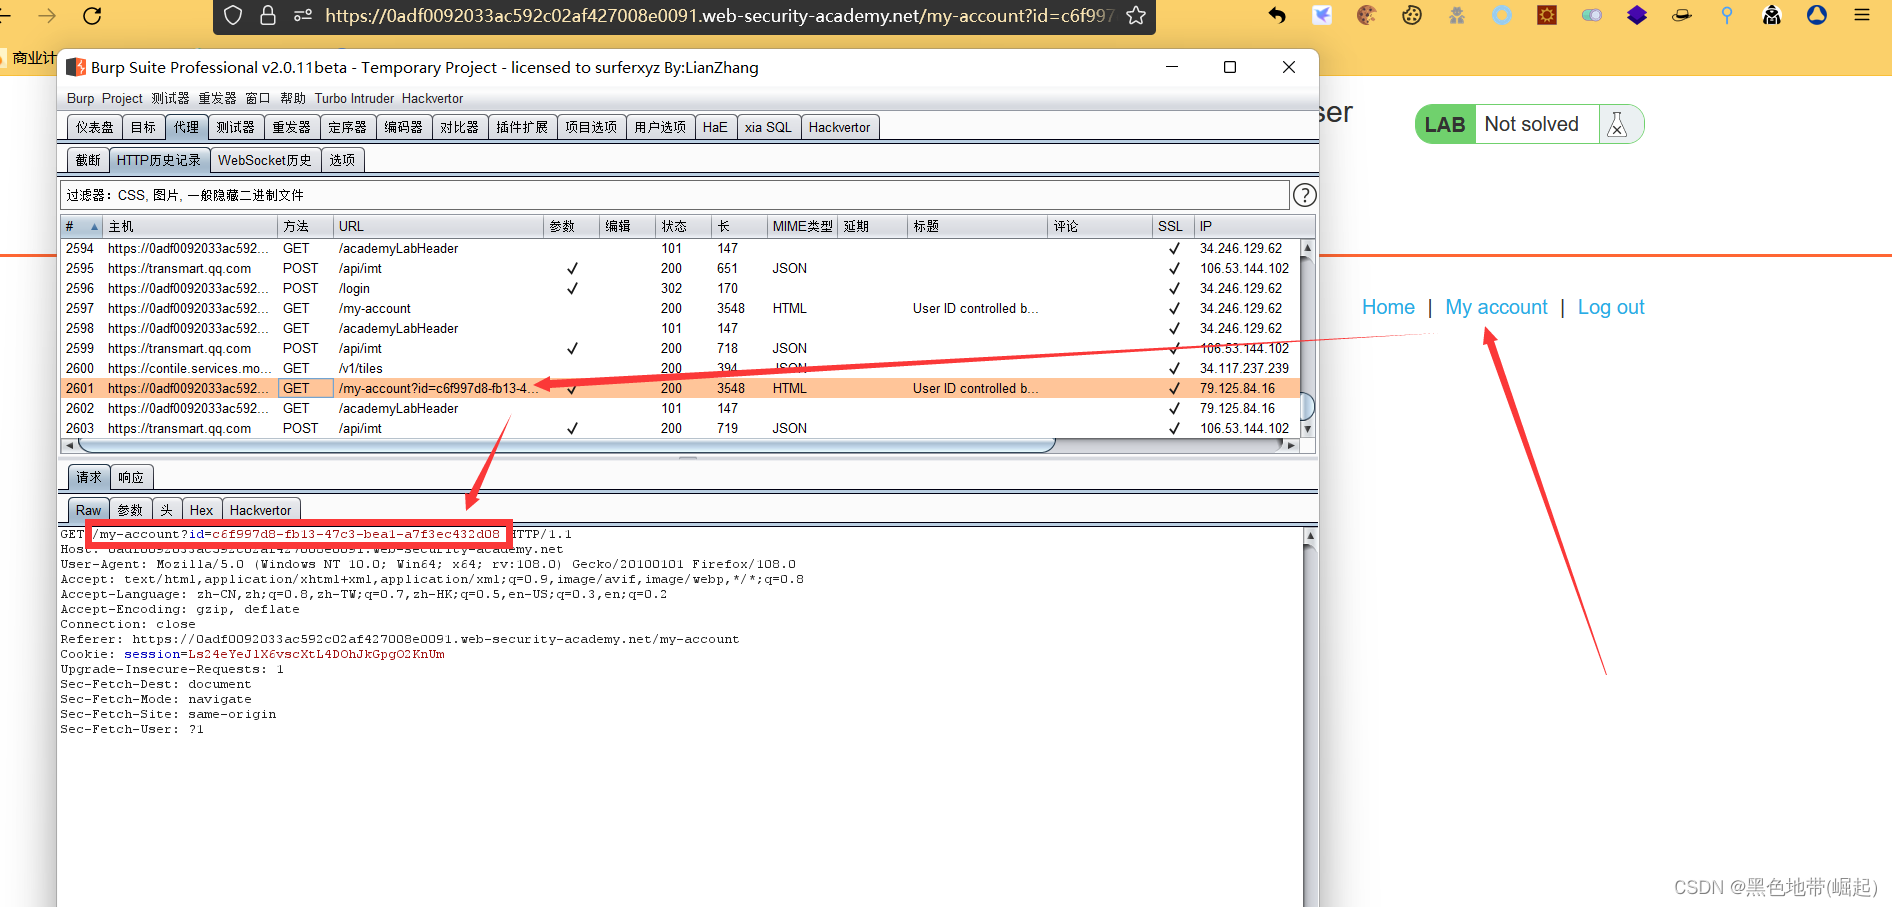Open the 重发器 (Repeater) tab
This screenshot has width=1892, height=907.
tap(291, 128)
